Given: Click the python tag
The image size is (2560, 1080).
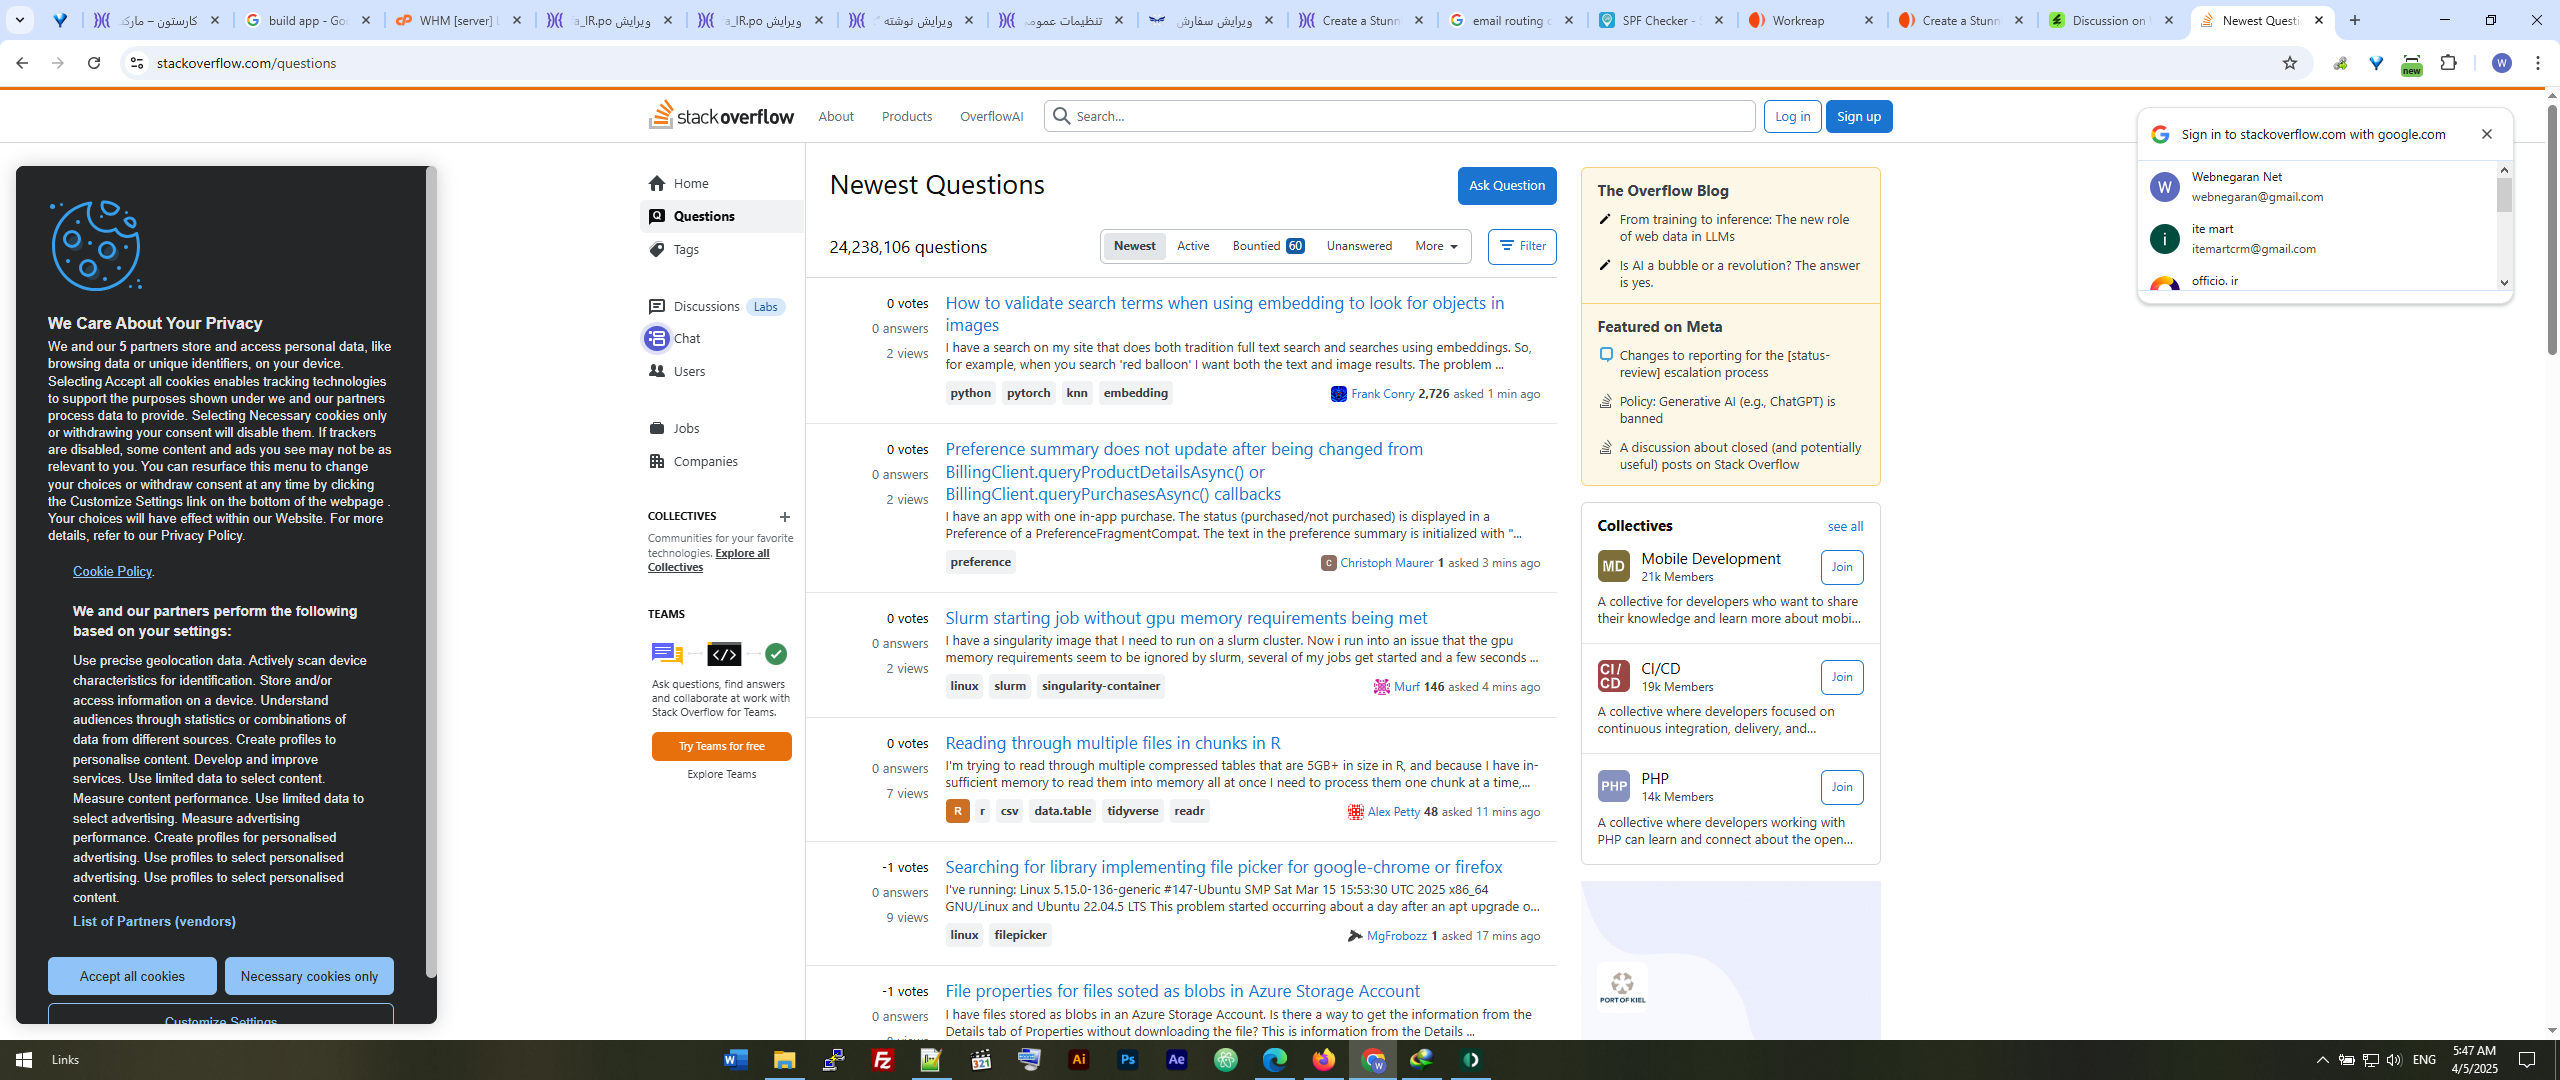Looking at the screenshot, I should pyautogui.click(x=970, y=393).
